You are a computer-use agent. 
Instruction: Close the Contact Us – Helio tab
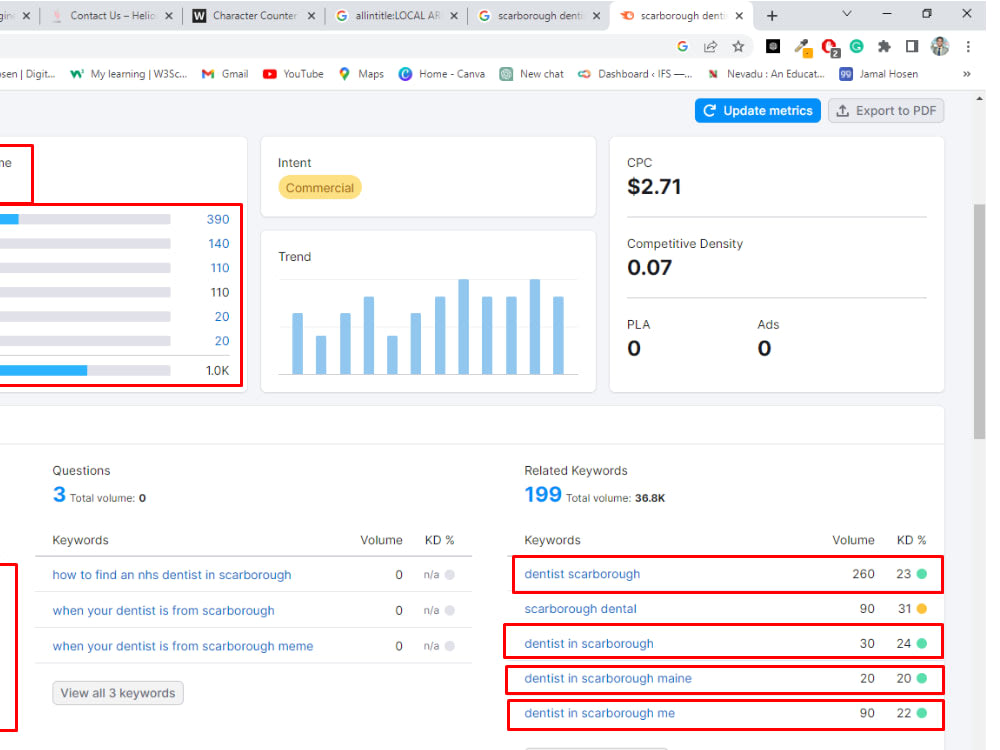[168, 16]
